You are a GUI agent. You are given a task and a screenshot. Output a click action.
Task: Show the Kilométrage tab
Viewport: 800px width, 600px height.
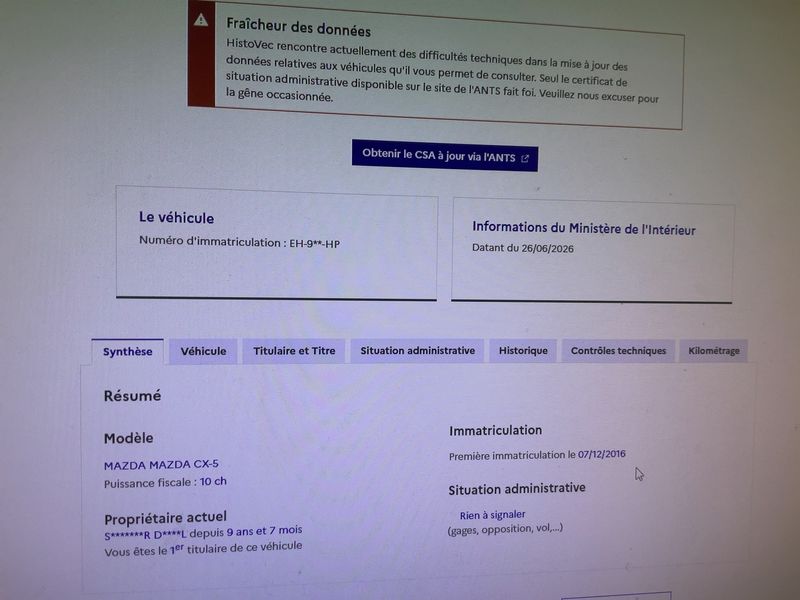[x=713, y=351]
